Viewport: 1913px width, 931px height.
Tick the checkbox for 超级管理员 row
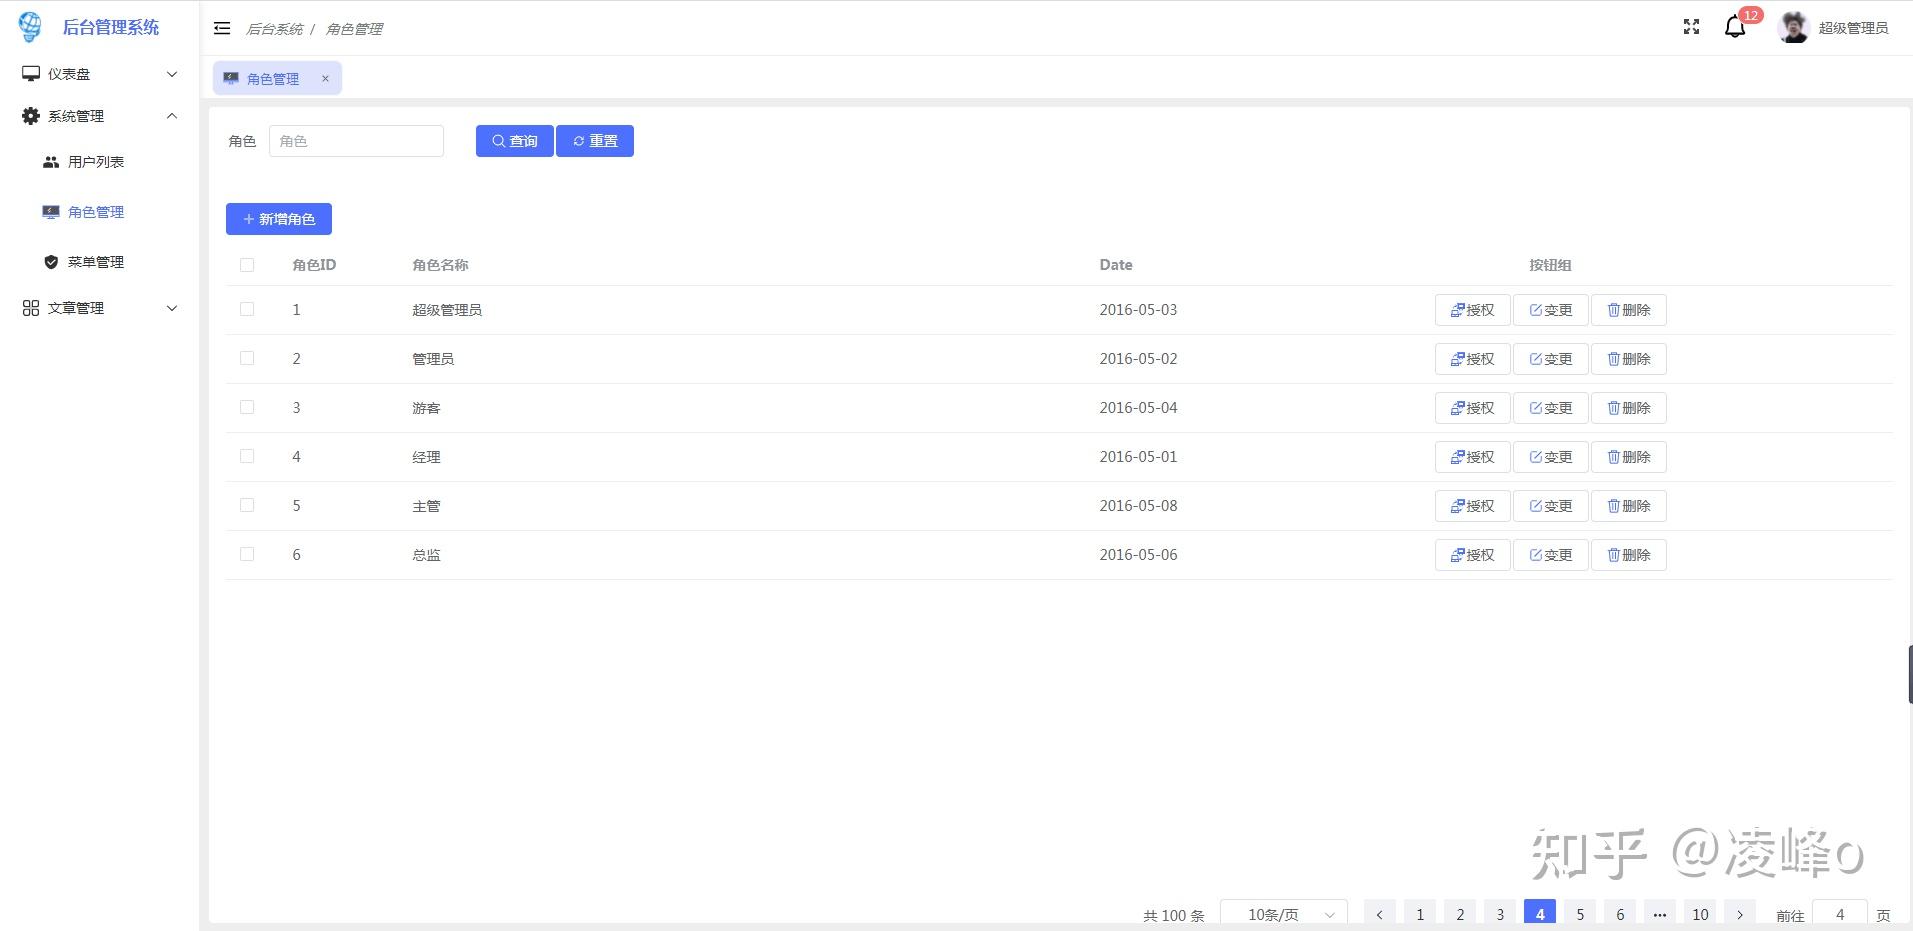click(247, 309)
